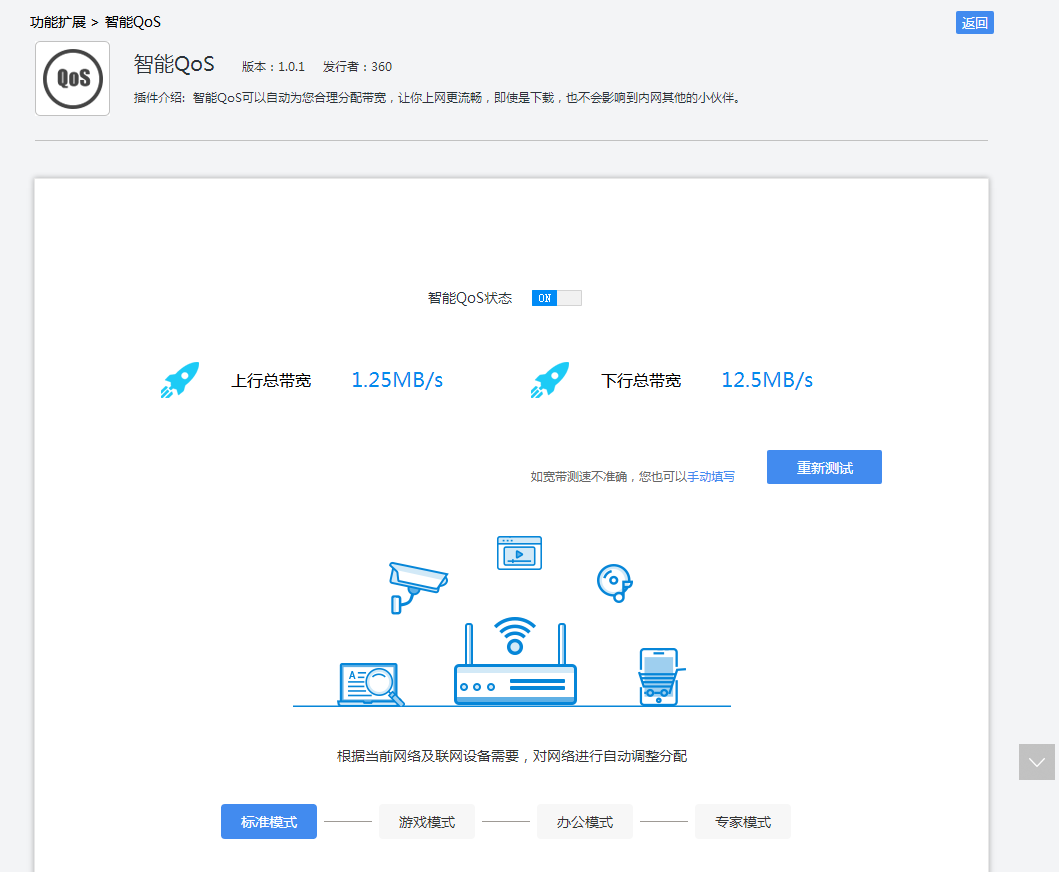Click the 返回 button at top right
This screenshot has width=1059, height=872.
pos(974,21)
